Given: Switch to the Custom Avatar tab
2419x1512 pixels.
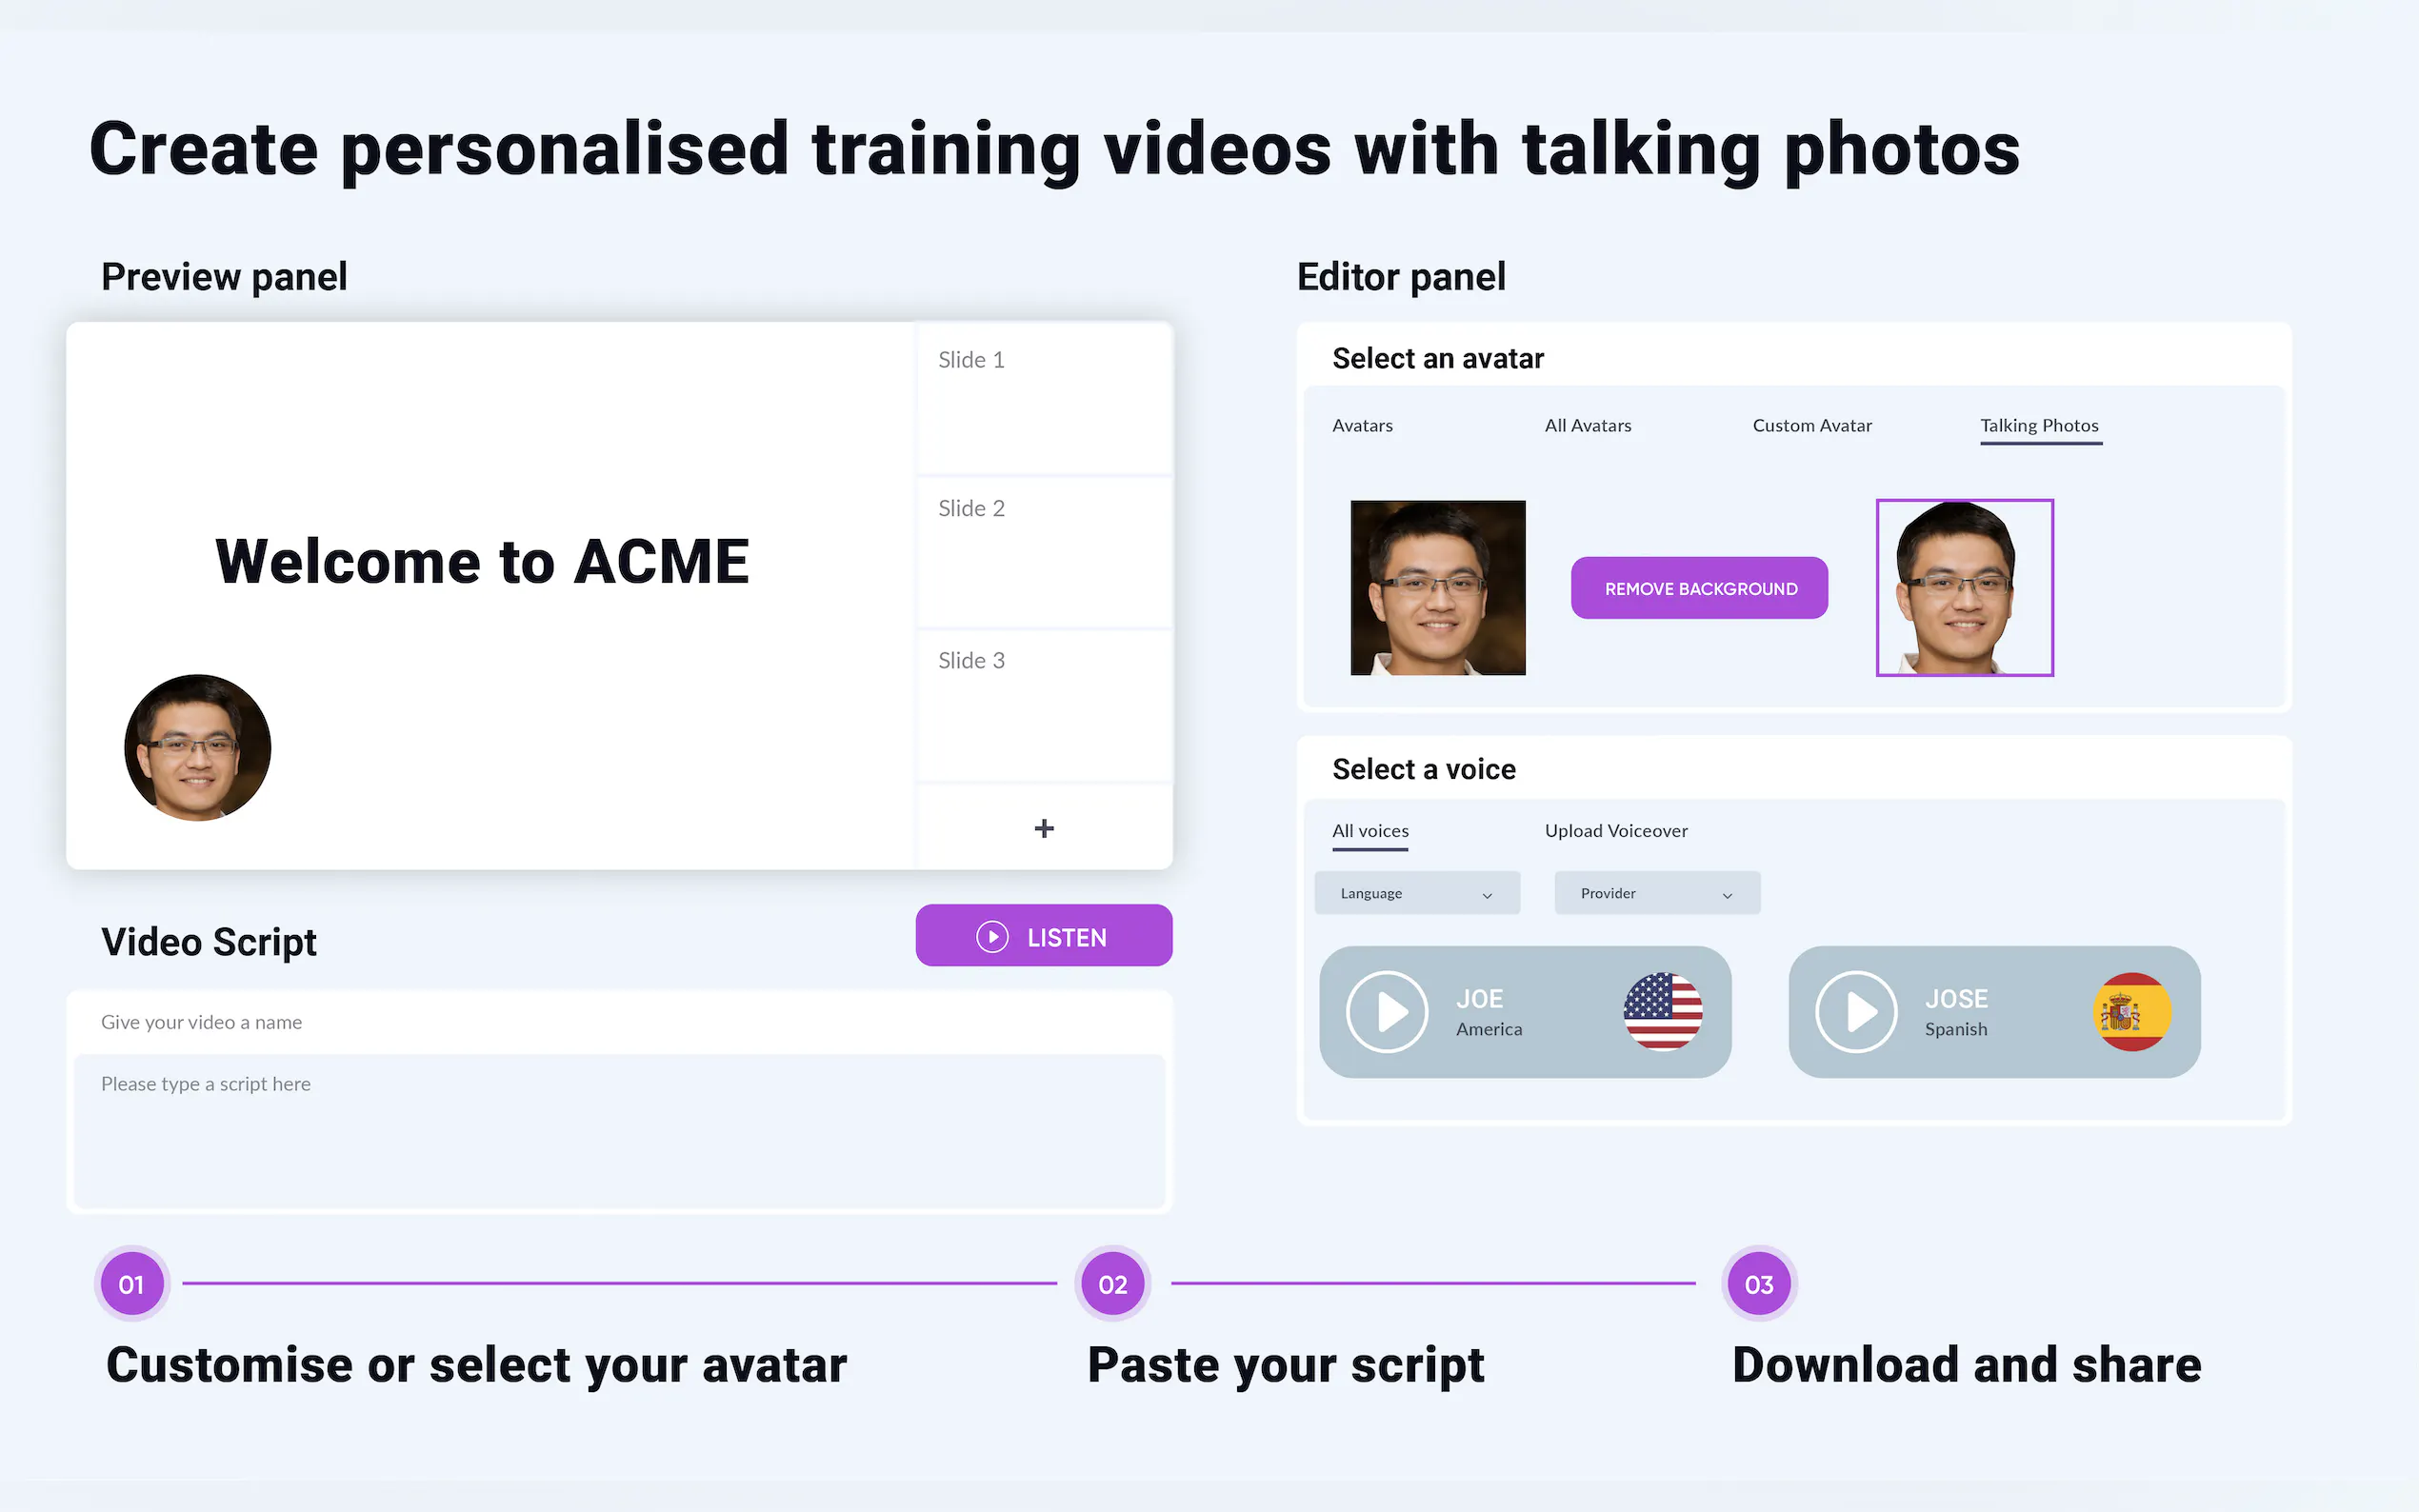Looking at the screenshot, I should click(x=1811, y=426).
